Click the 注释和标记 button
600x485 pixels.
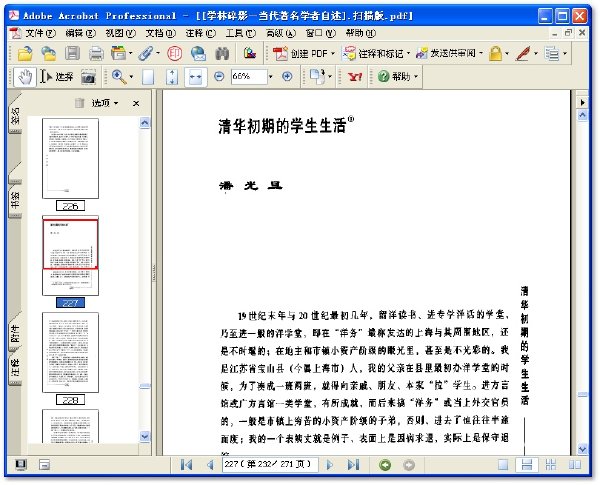377,53
